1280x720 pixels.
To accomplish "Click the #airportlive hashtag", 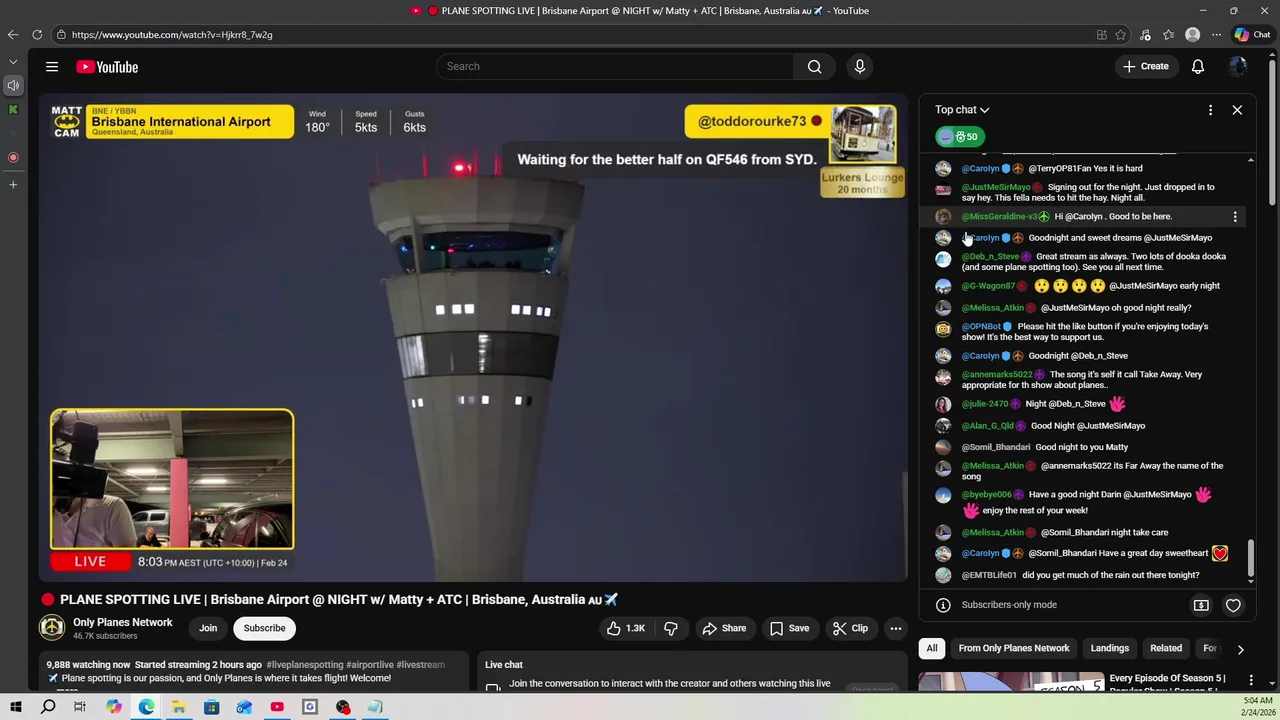I will [x=369, y=665].
